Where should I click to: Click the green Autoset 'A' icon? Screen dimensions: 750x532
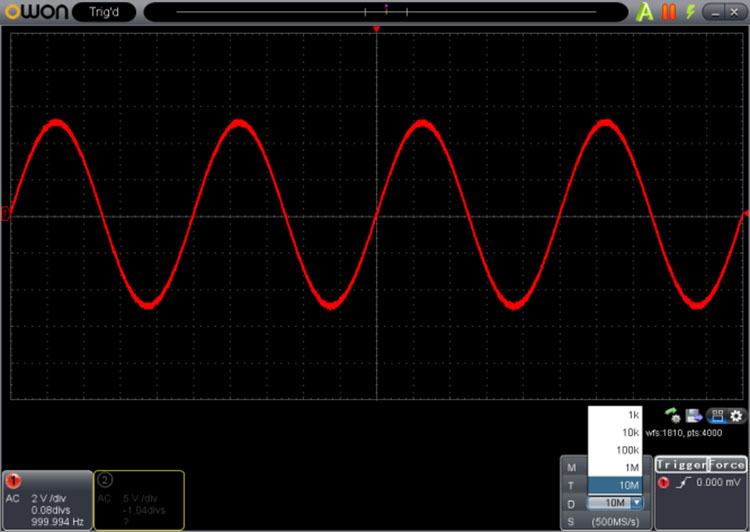coord(644,11)
